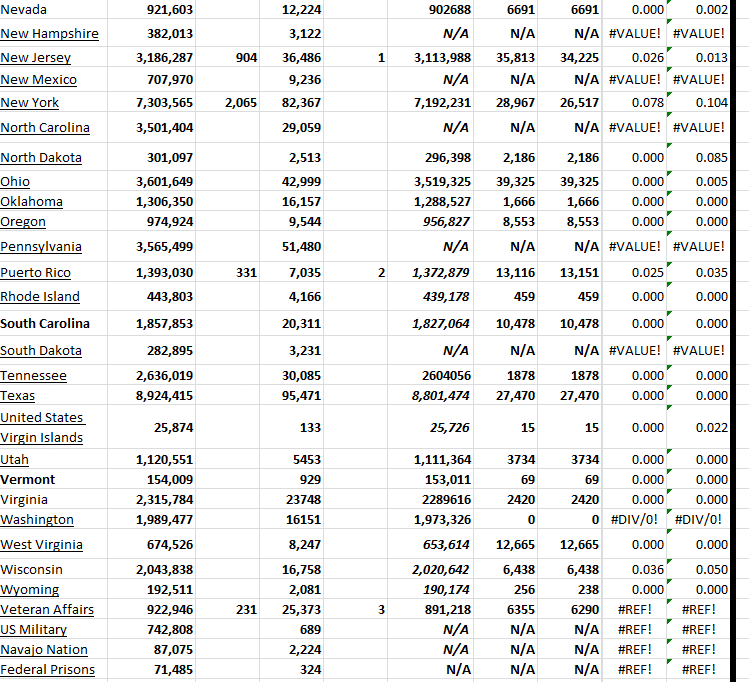Open the New York link
Image resolution: width=749 pixels, height=682 pixels.
(x=30, y=103)
